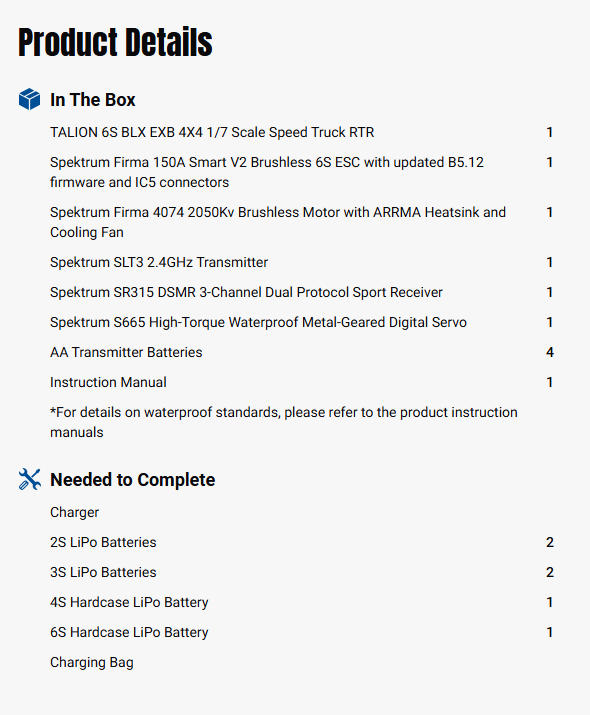Click the Instruction Manual entry
The width and height of the screenshot is (590, 715).
(x=109, y=382)
